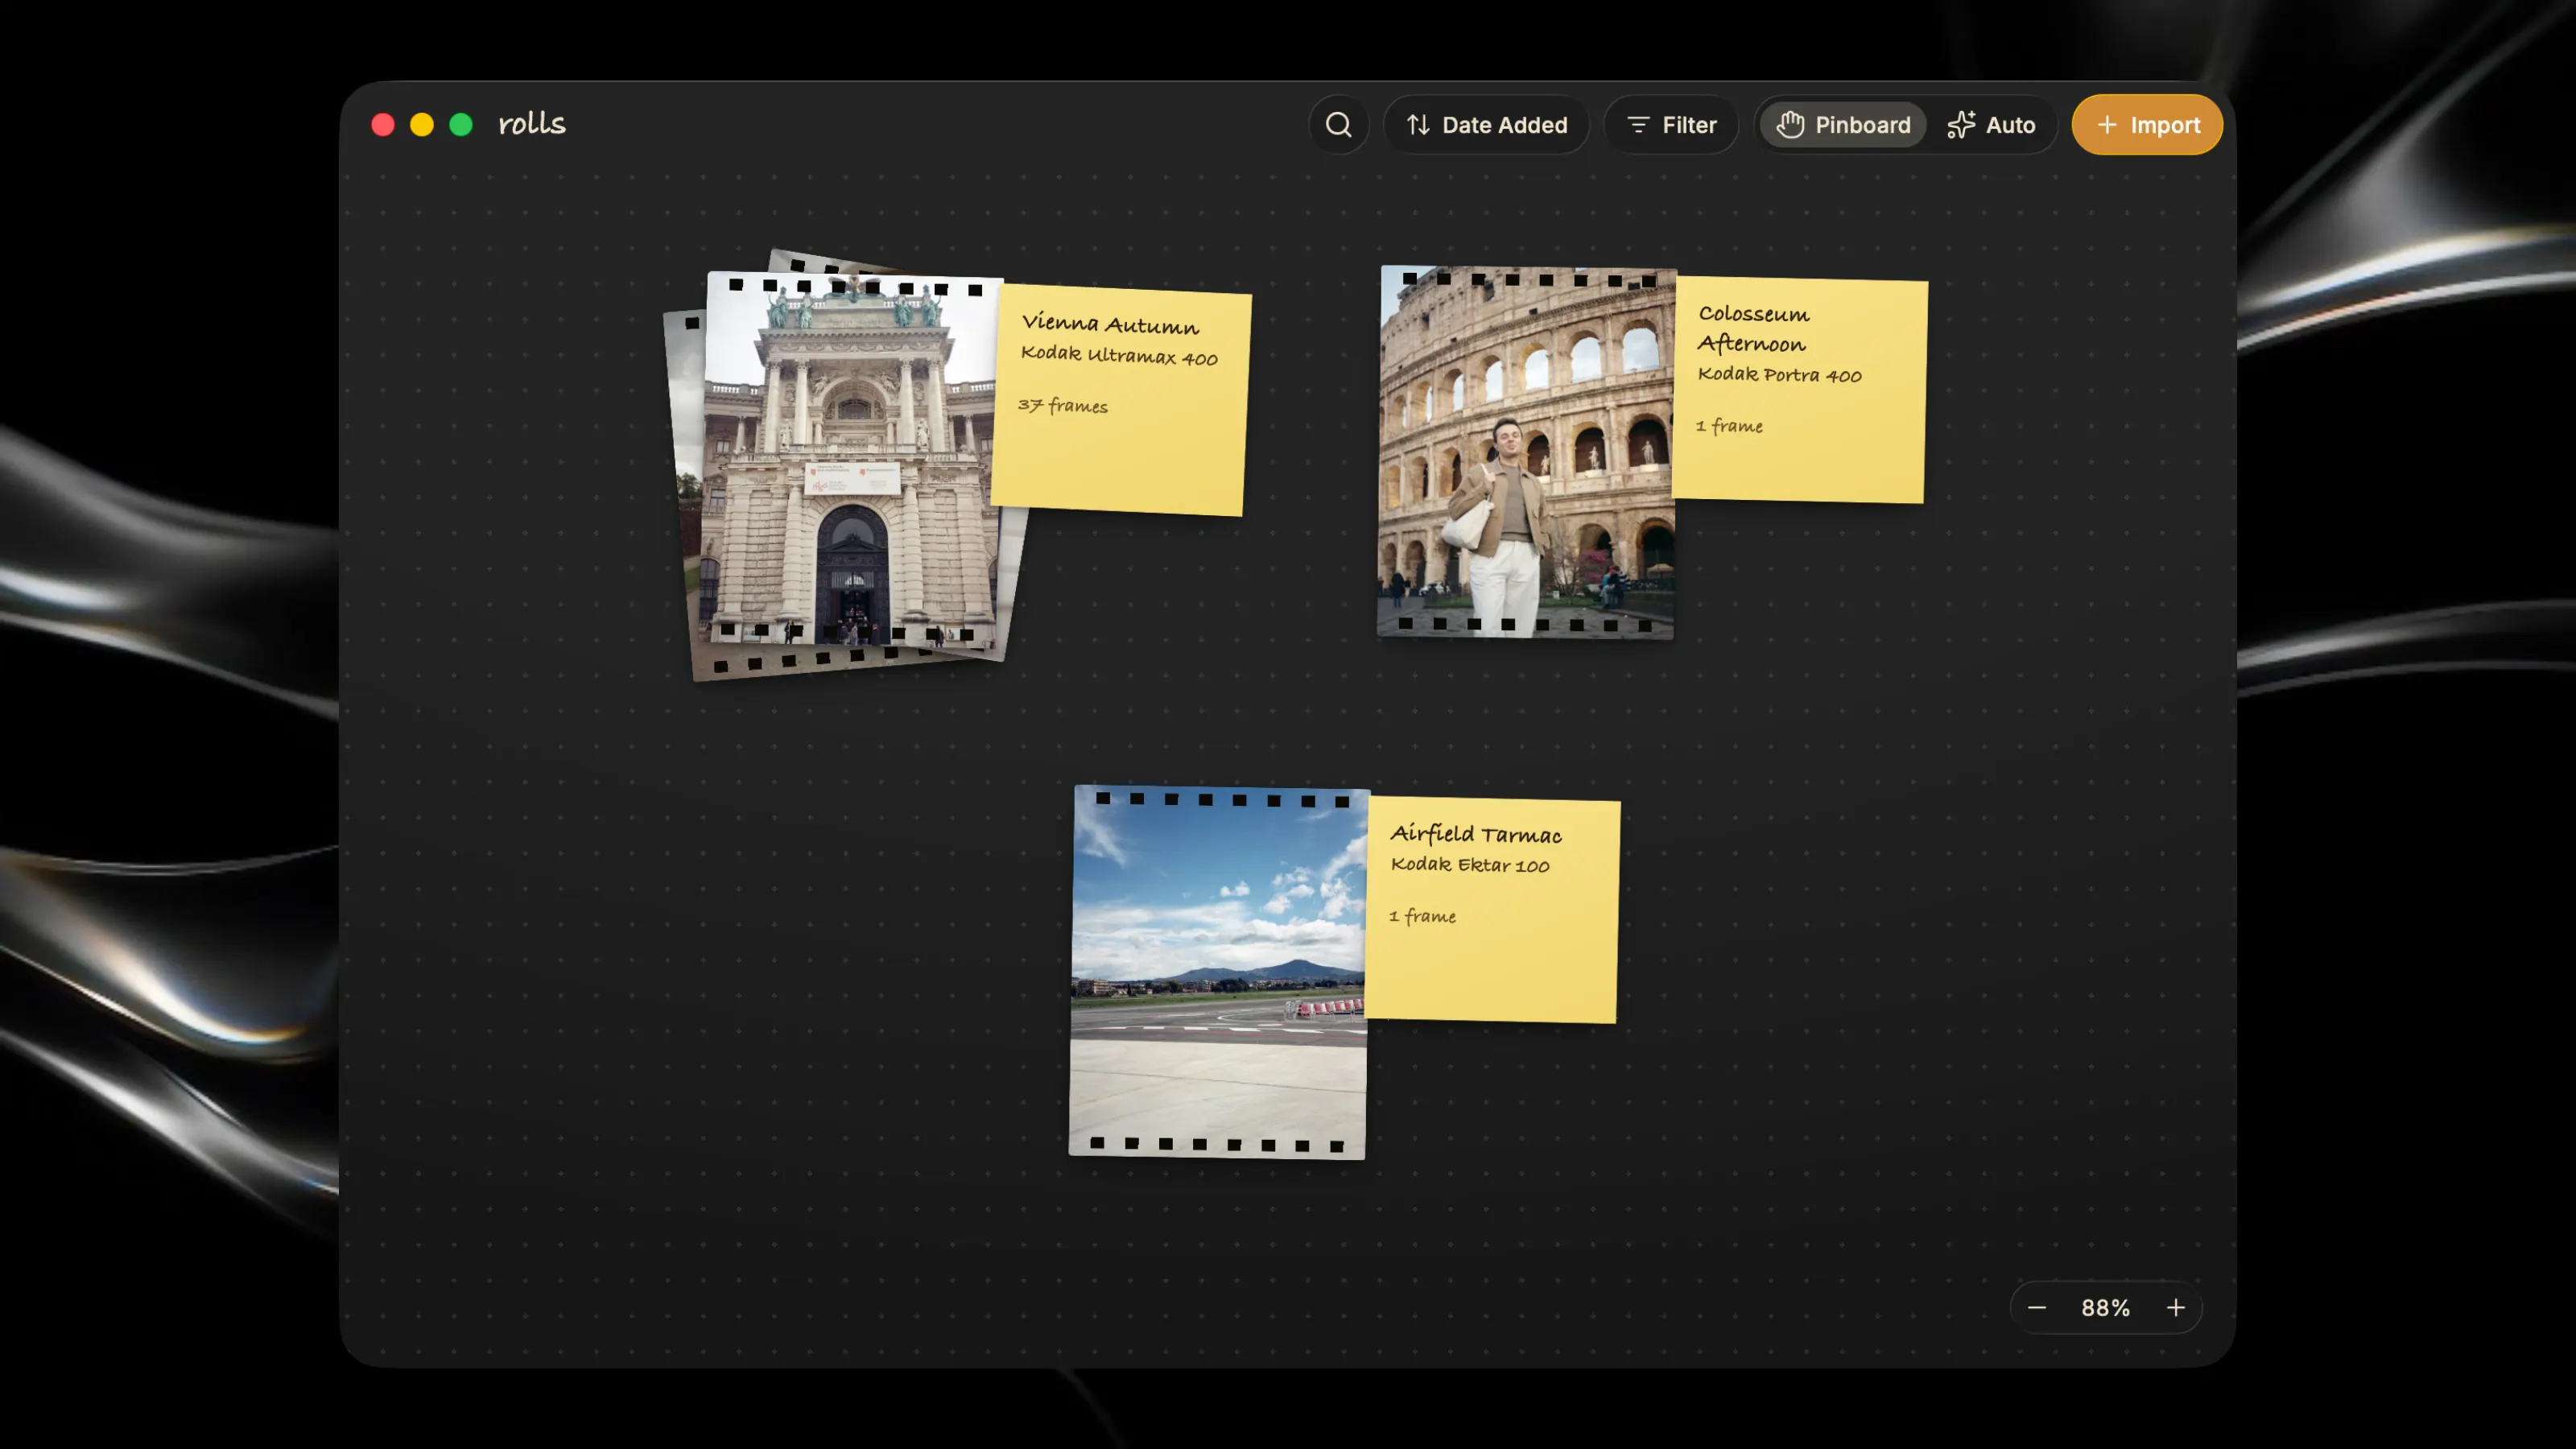Minimize the rolls window

[422, 125]
